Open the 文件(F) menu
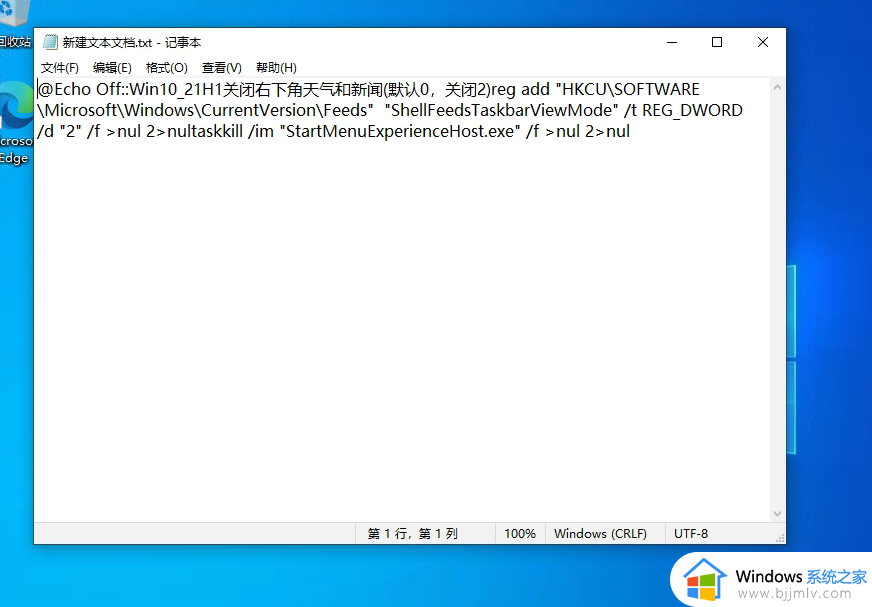 pos(60,68)
